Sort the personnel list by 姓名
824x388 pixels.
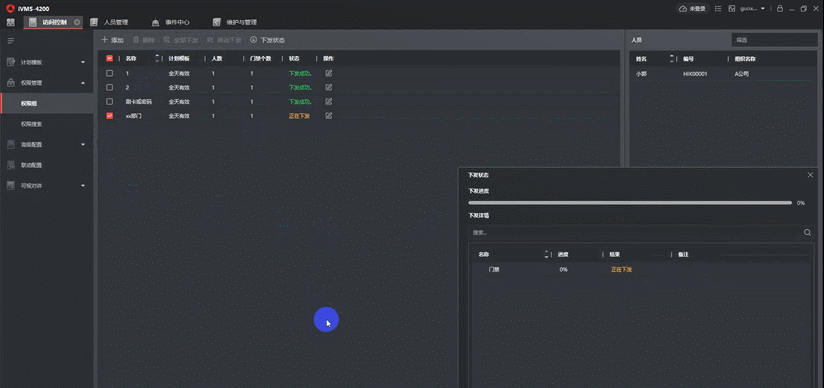(x=672, y=59)
